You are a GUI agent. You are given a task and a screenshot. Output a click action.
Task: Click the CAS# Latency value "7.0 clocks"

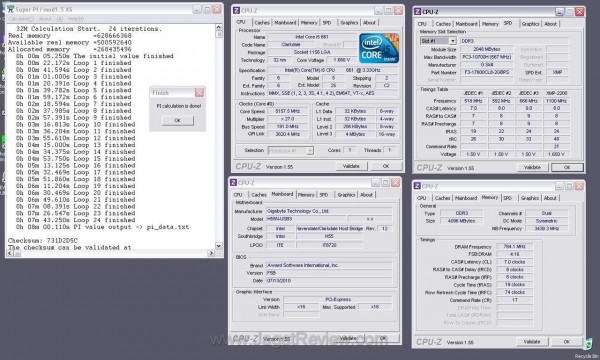tap(515, 262)
